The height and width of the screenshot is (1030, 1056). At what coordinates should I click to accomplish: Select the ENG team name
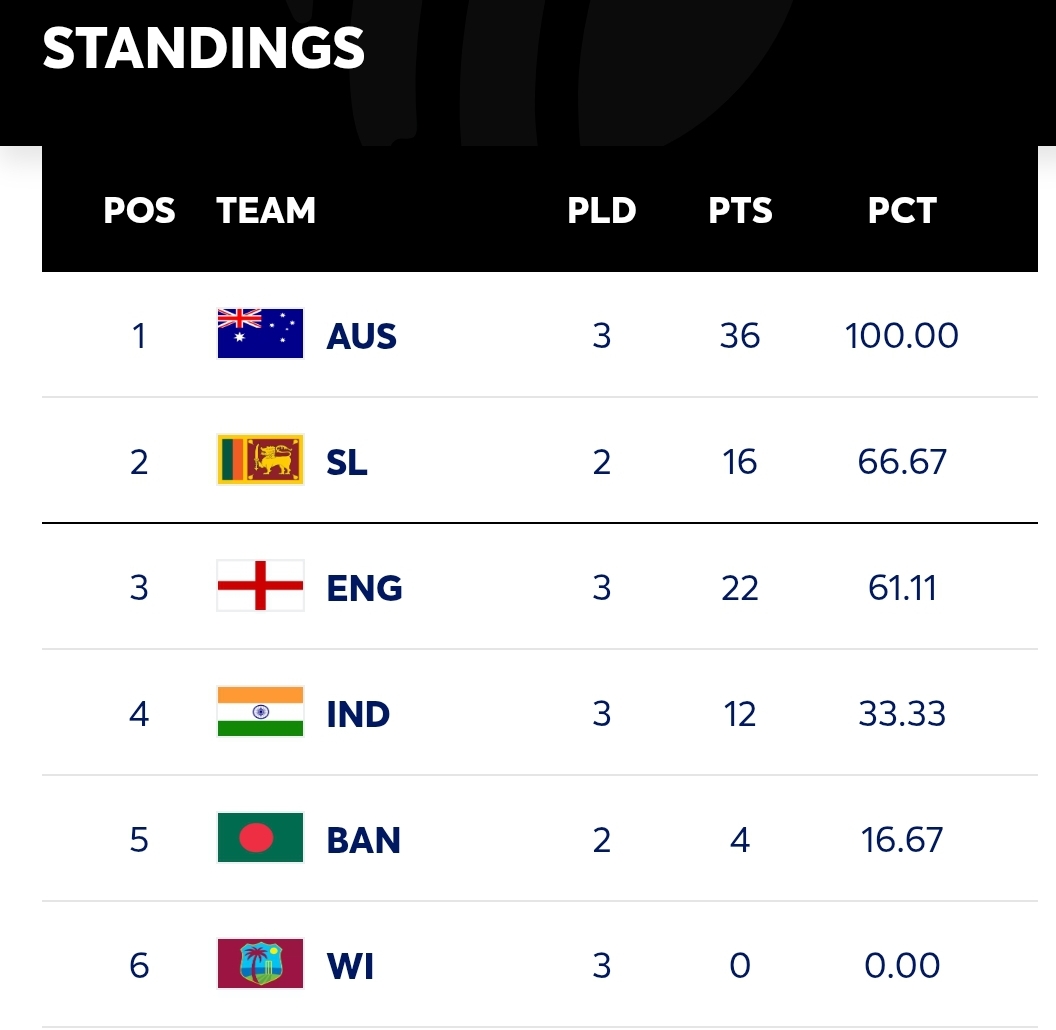click(x=364, y=588)
